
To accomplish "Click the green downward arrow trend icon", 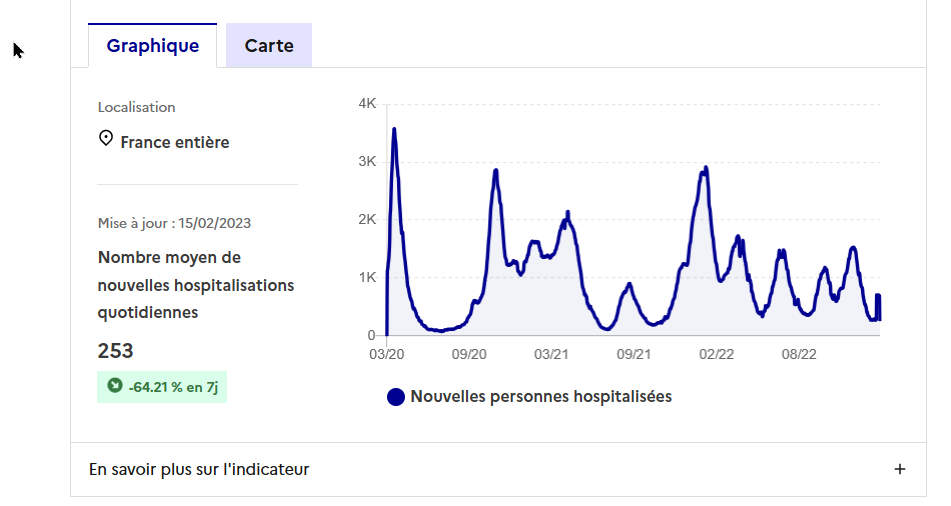I will pyautogui.click(x=114, y=385).
